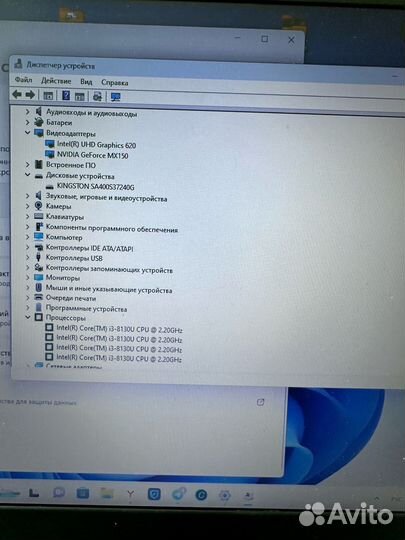Select the Видеоадаптеры label
This screenshot has height=540, width=405.
[x=71, y=133]
